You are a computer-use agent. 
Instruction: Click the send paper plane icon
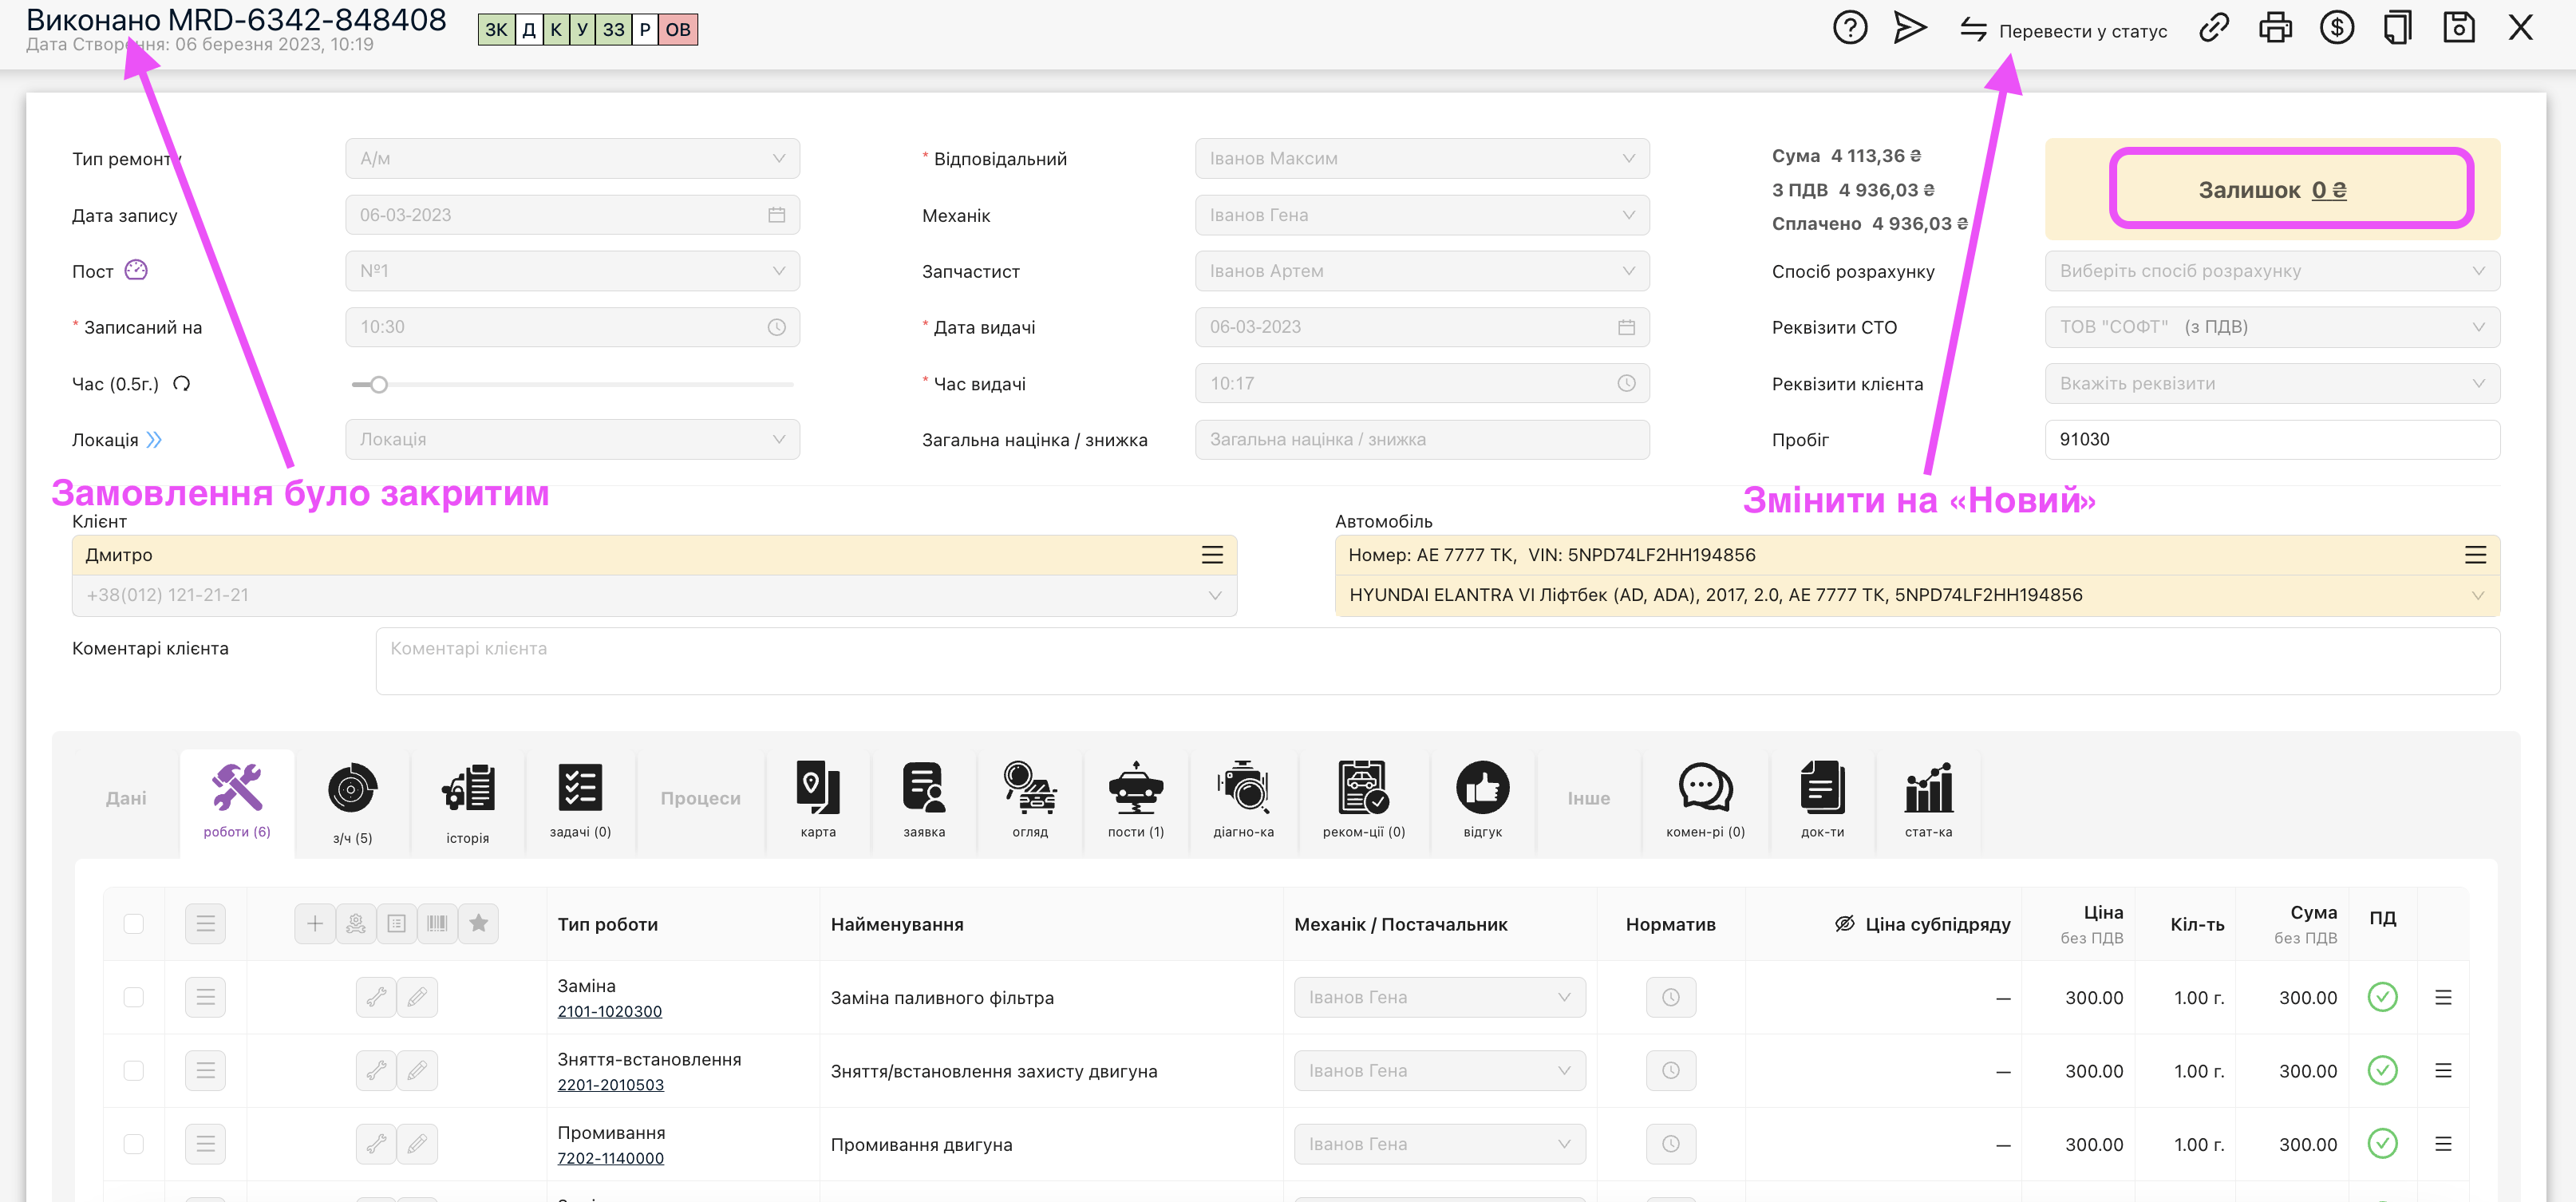pos(1909,28)
